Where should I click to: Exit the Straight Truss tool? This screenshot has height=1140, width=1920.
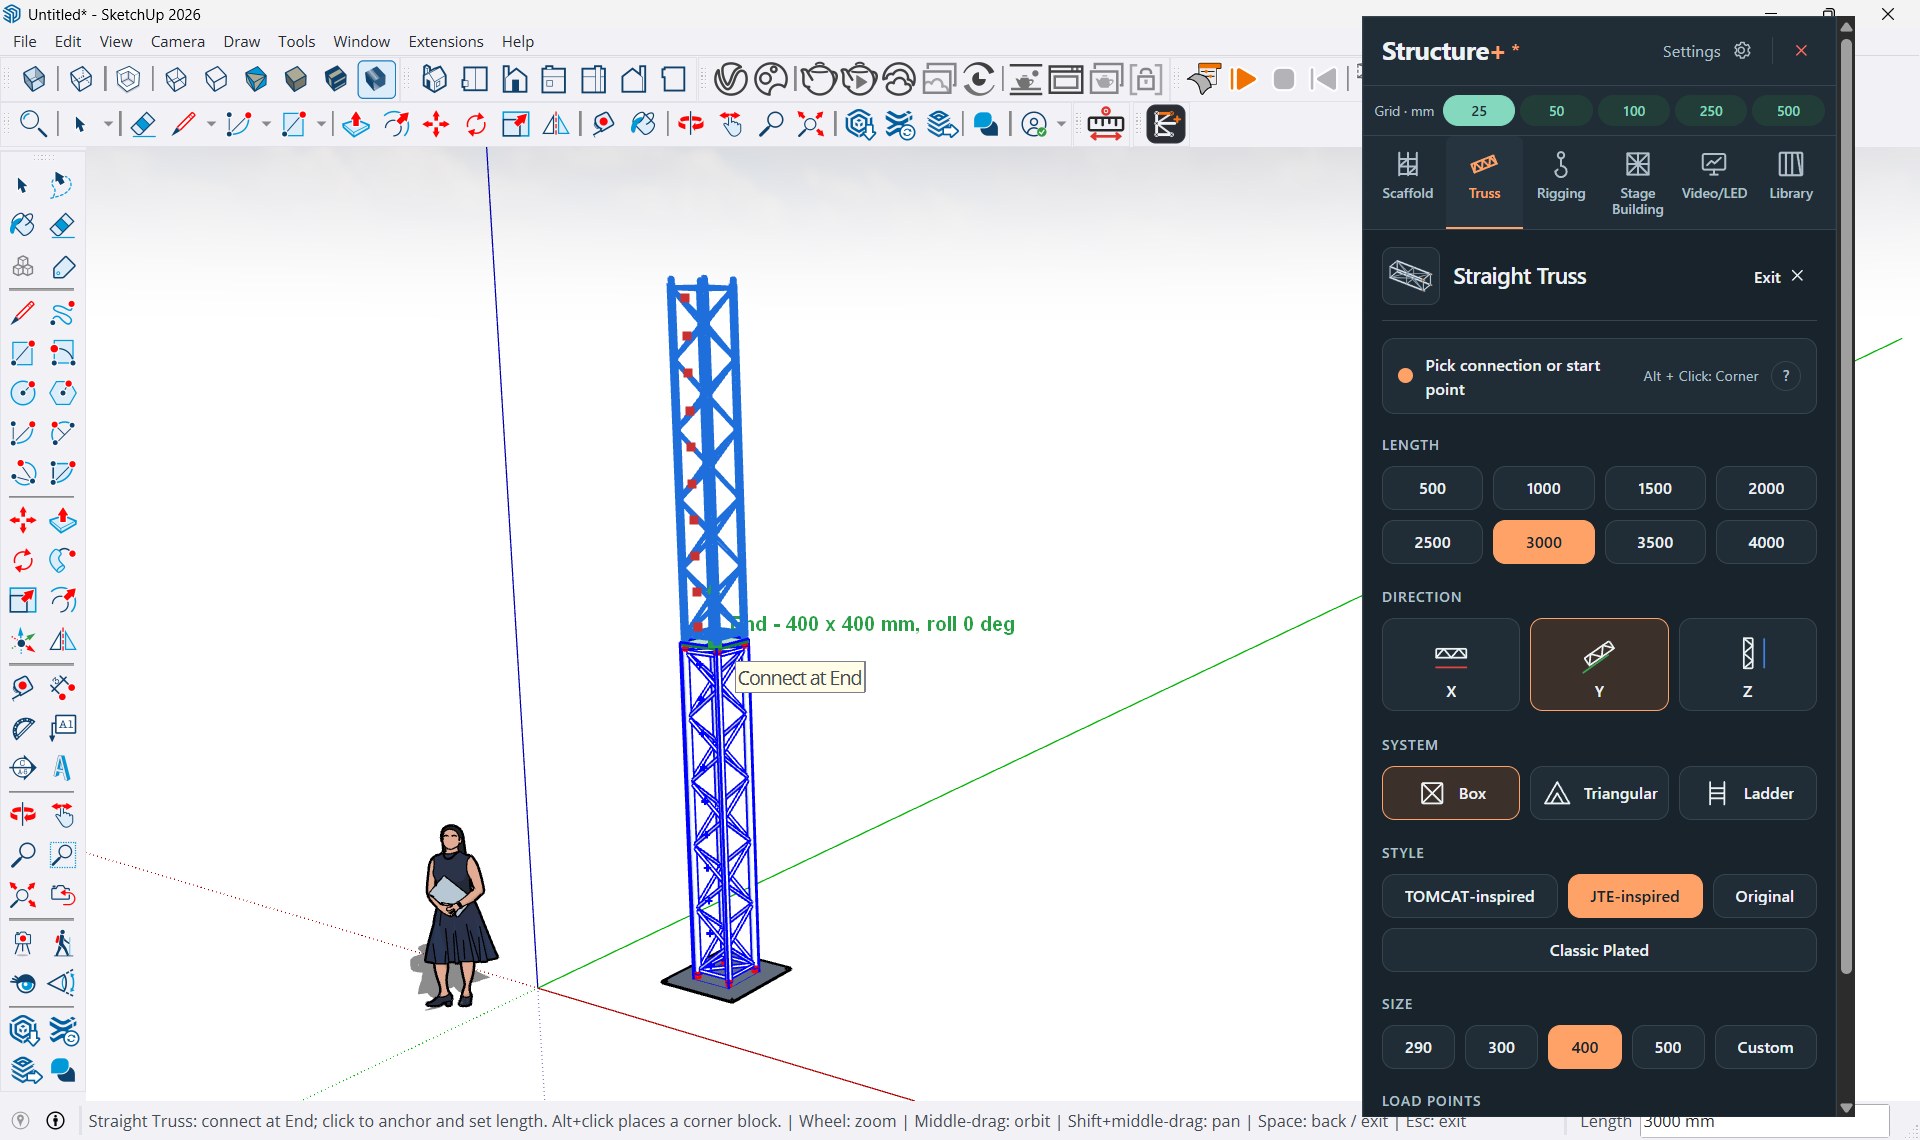click(1778, 277)
